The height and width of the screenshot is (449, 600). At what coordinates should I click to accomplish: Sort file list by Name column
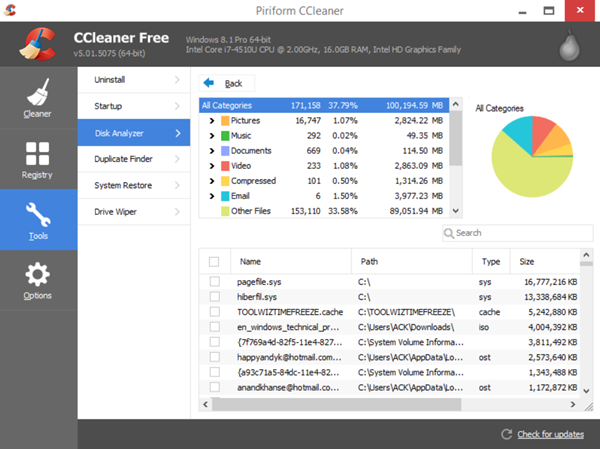291,261
